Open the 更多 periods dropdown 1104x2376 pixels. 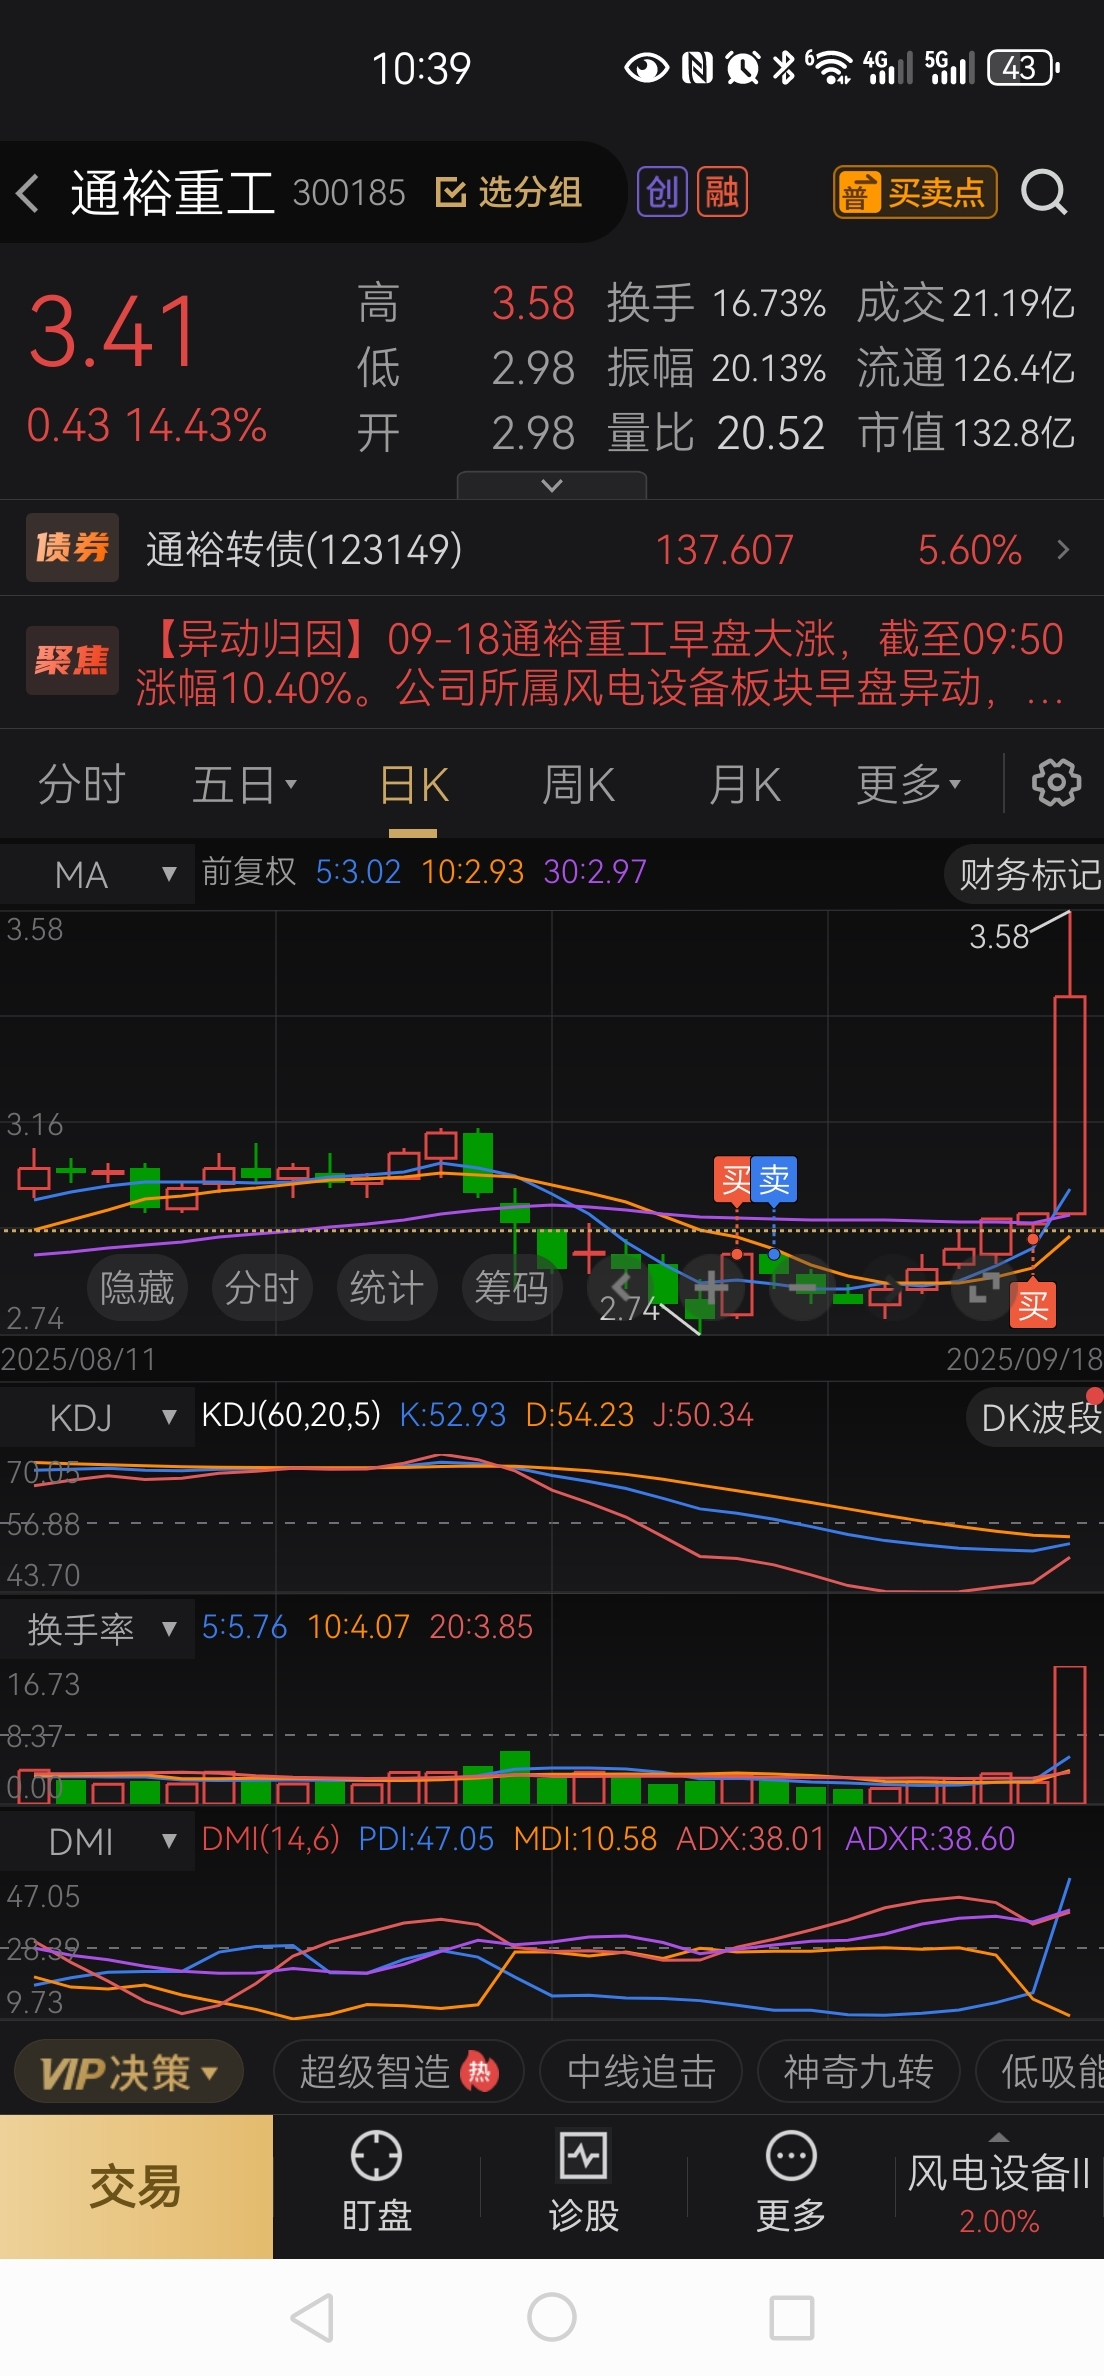pyautogui.click(x=908, y=785)
